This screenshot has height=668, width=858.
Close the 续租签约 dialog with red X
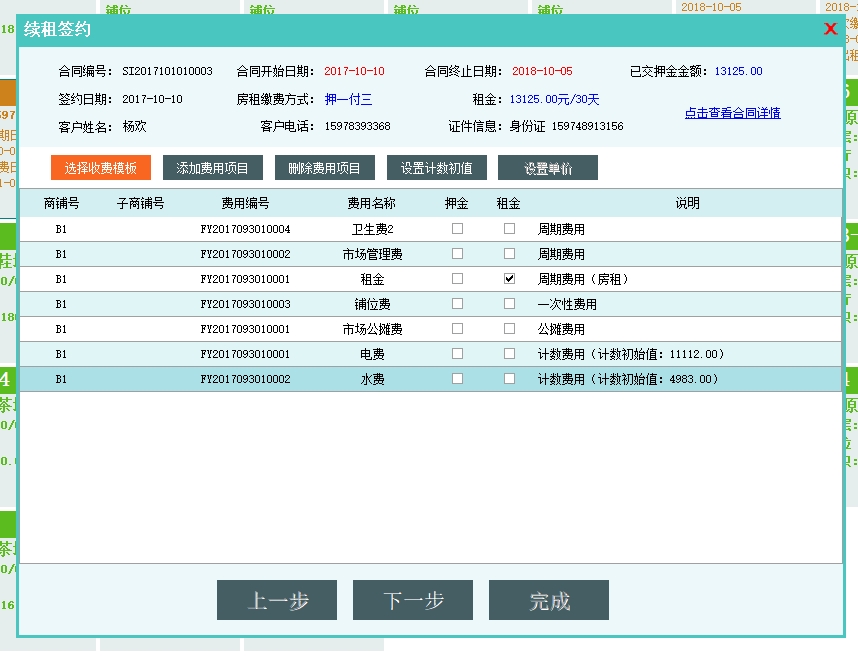(x=830, y=29)
